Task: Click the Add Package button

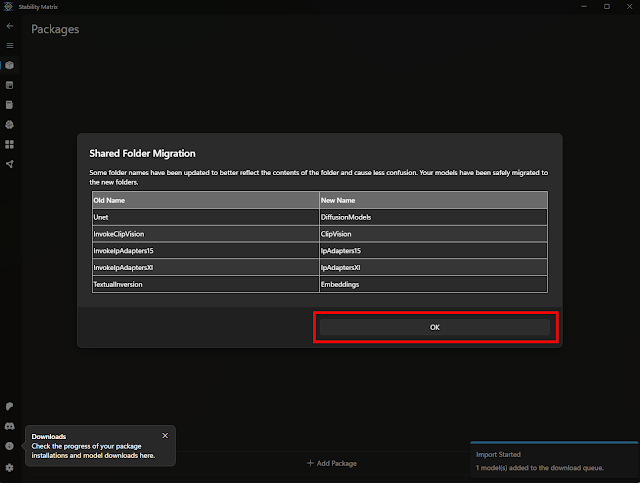Action: 332,463
